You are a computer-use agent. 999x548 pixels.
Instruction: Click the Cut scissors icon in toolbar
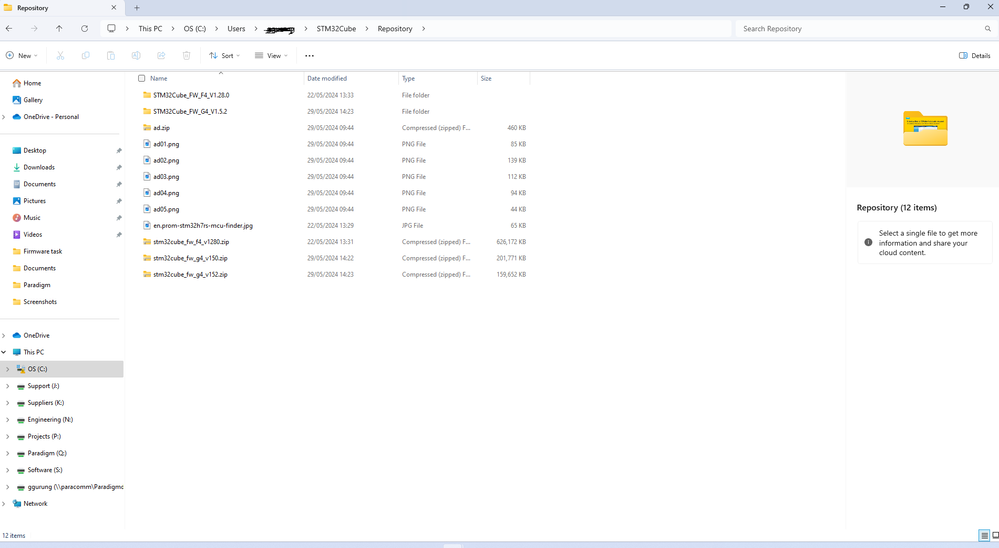(61, 55)
